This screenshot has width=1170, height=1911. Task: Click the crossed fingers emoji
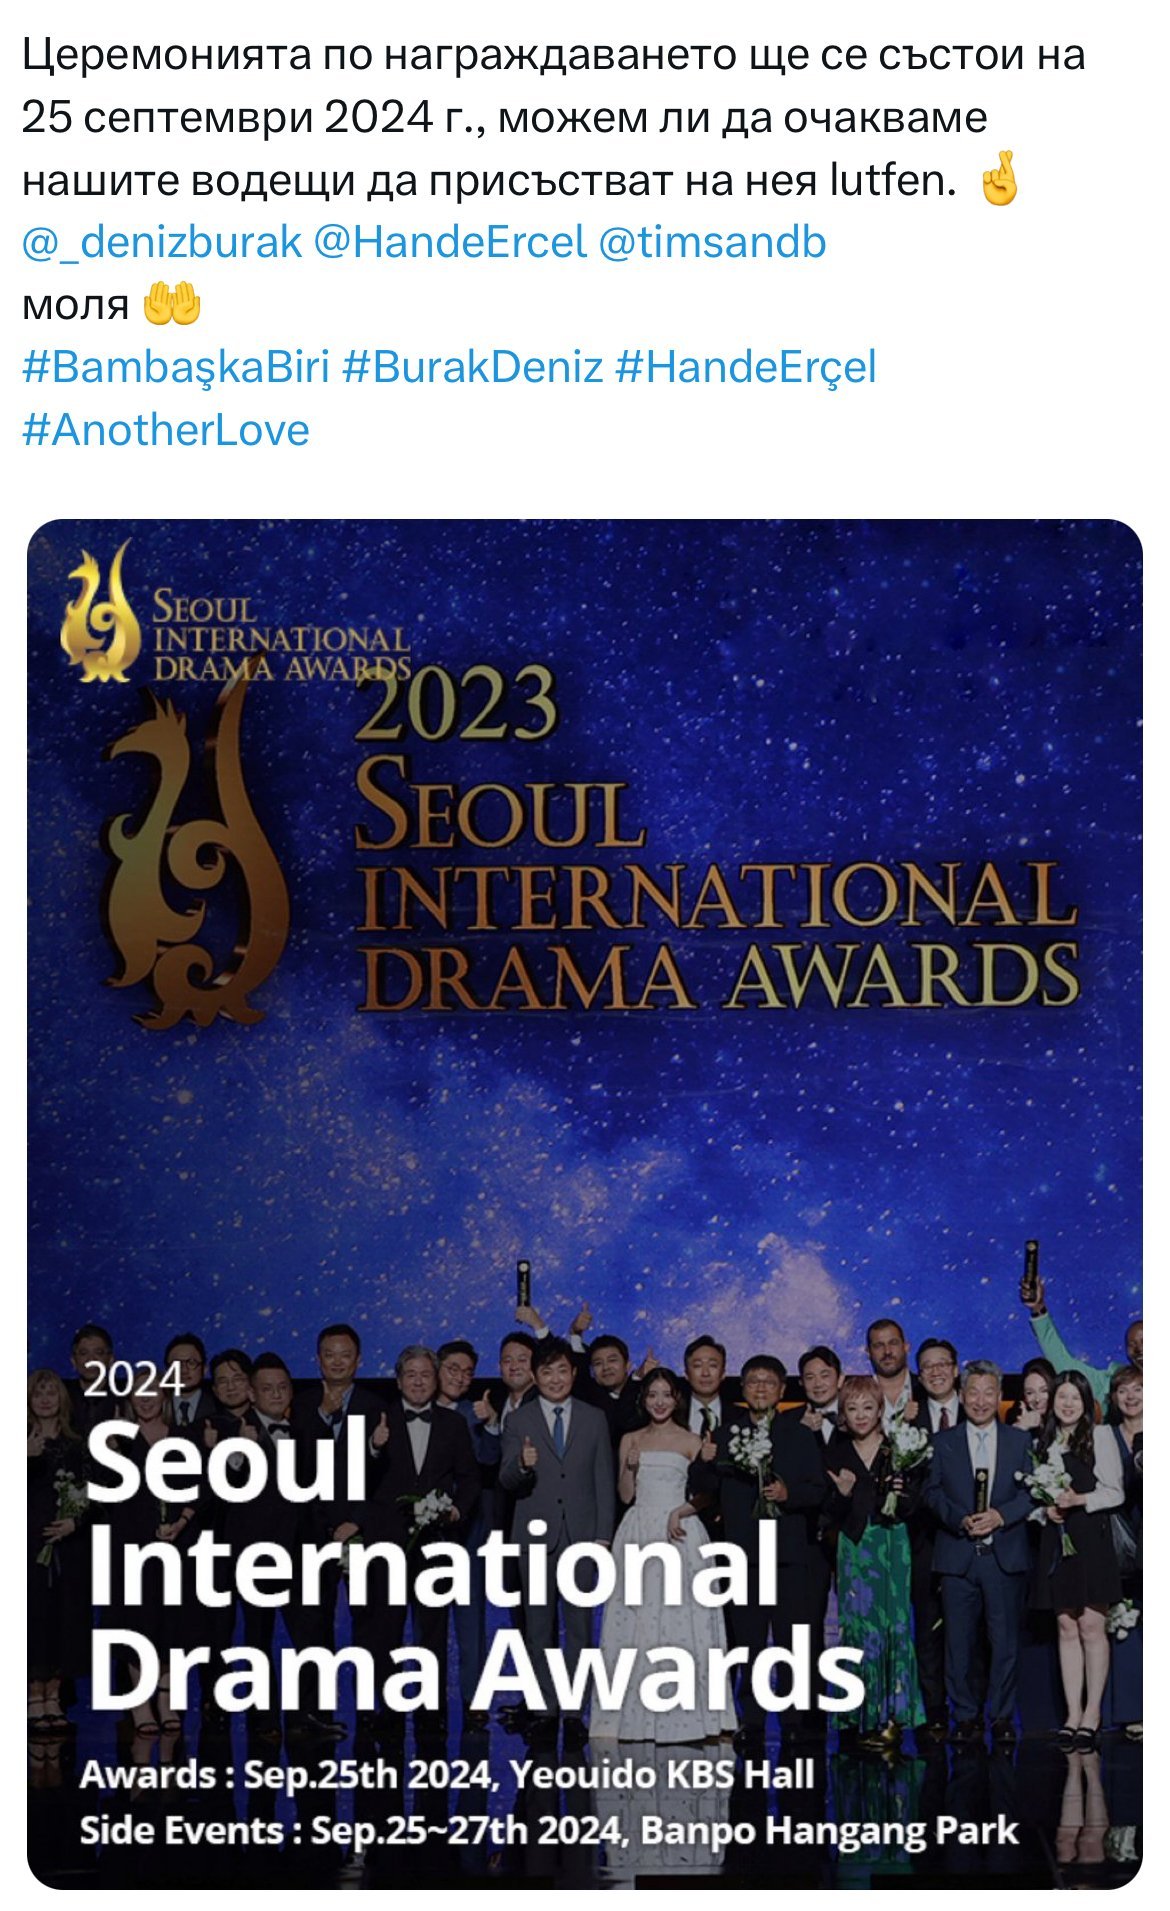(999, 181)
